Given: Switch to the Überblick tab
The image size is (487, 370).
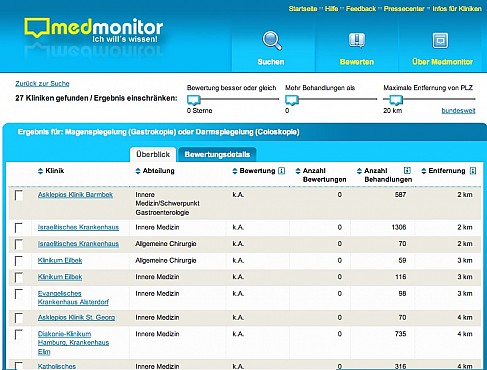Looking at the screenshot, I should (x=153, y=154).
